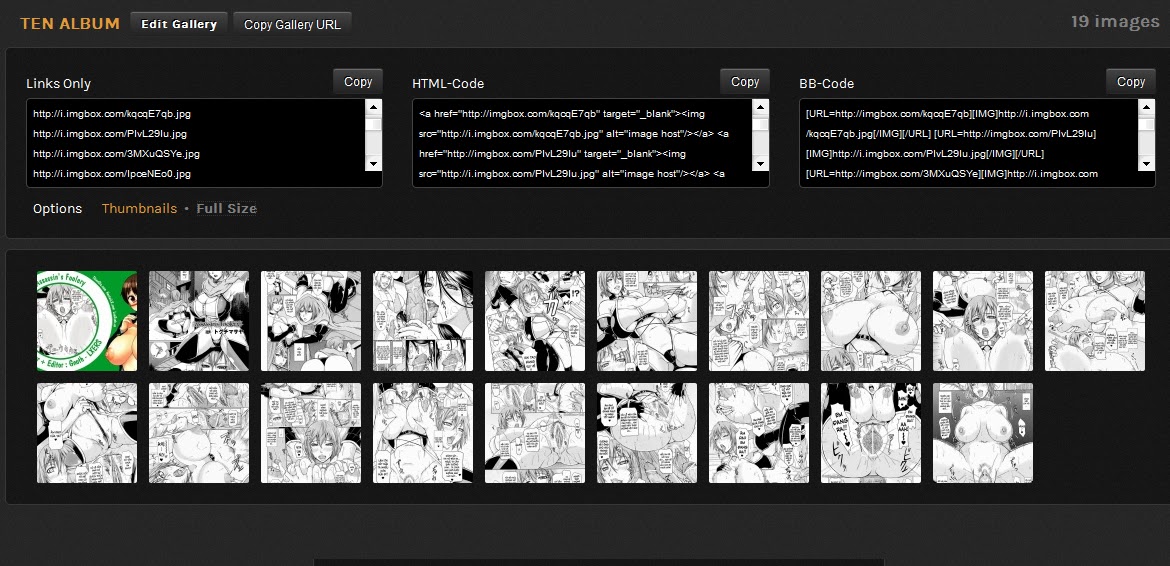This screenshot has height=566, width=1170.
Task: Click the '19 images' count text
Action: click(x=1115, y=22)
